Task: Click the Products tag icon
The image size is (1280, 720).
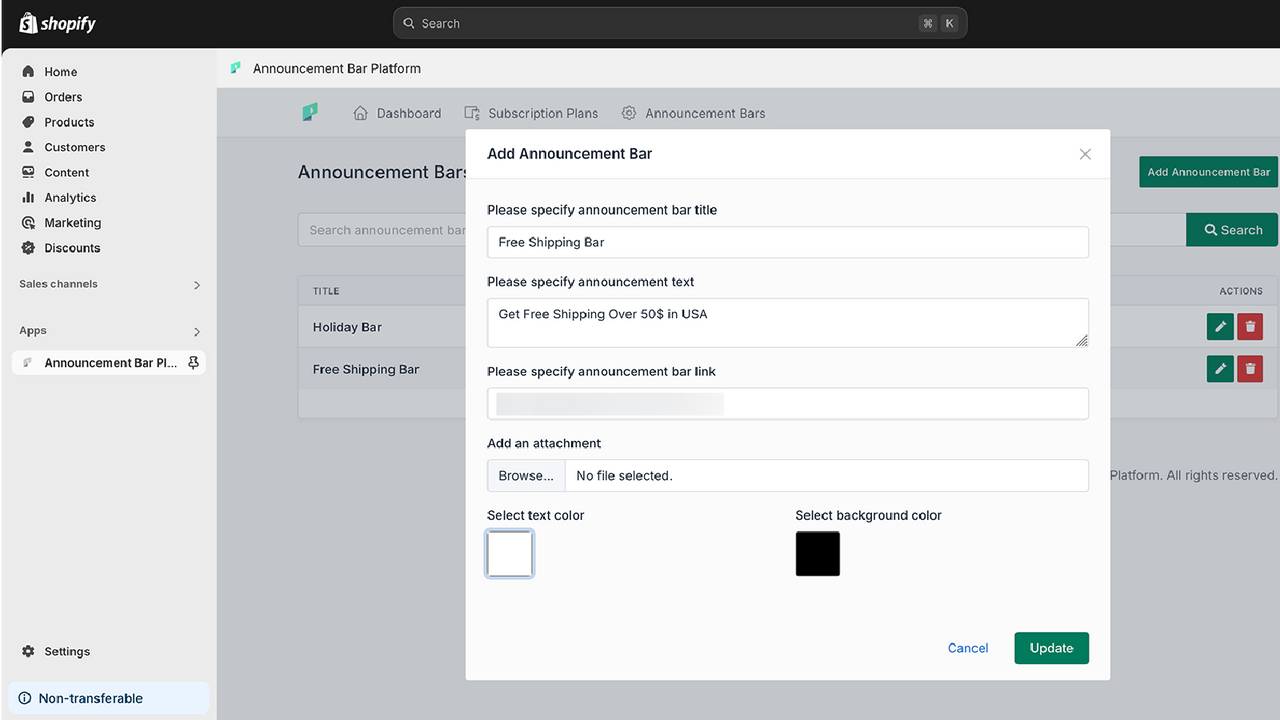Action: [x=28, y=122]
